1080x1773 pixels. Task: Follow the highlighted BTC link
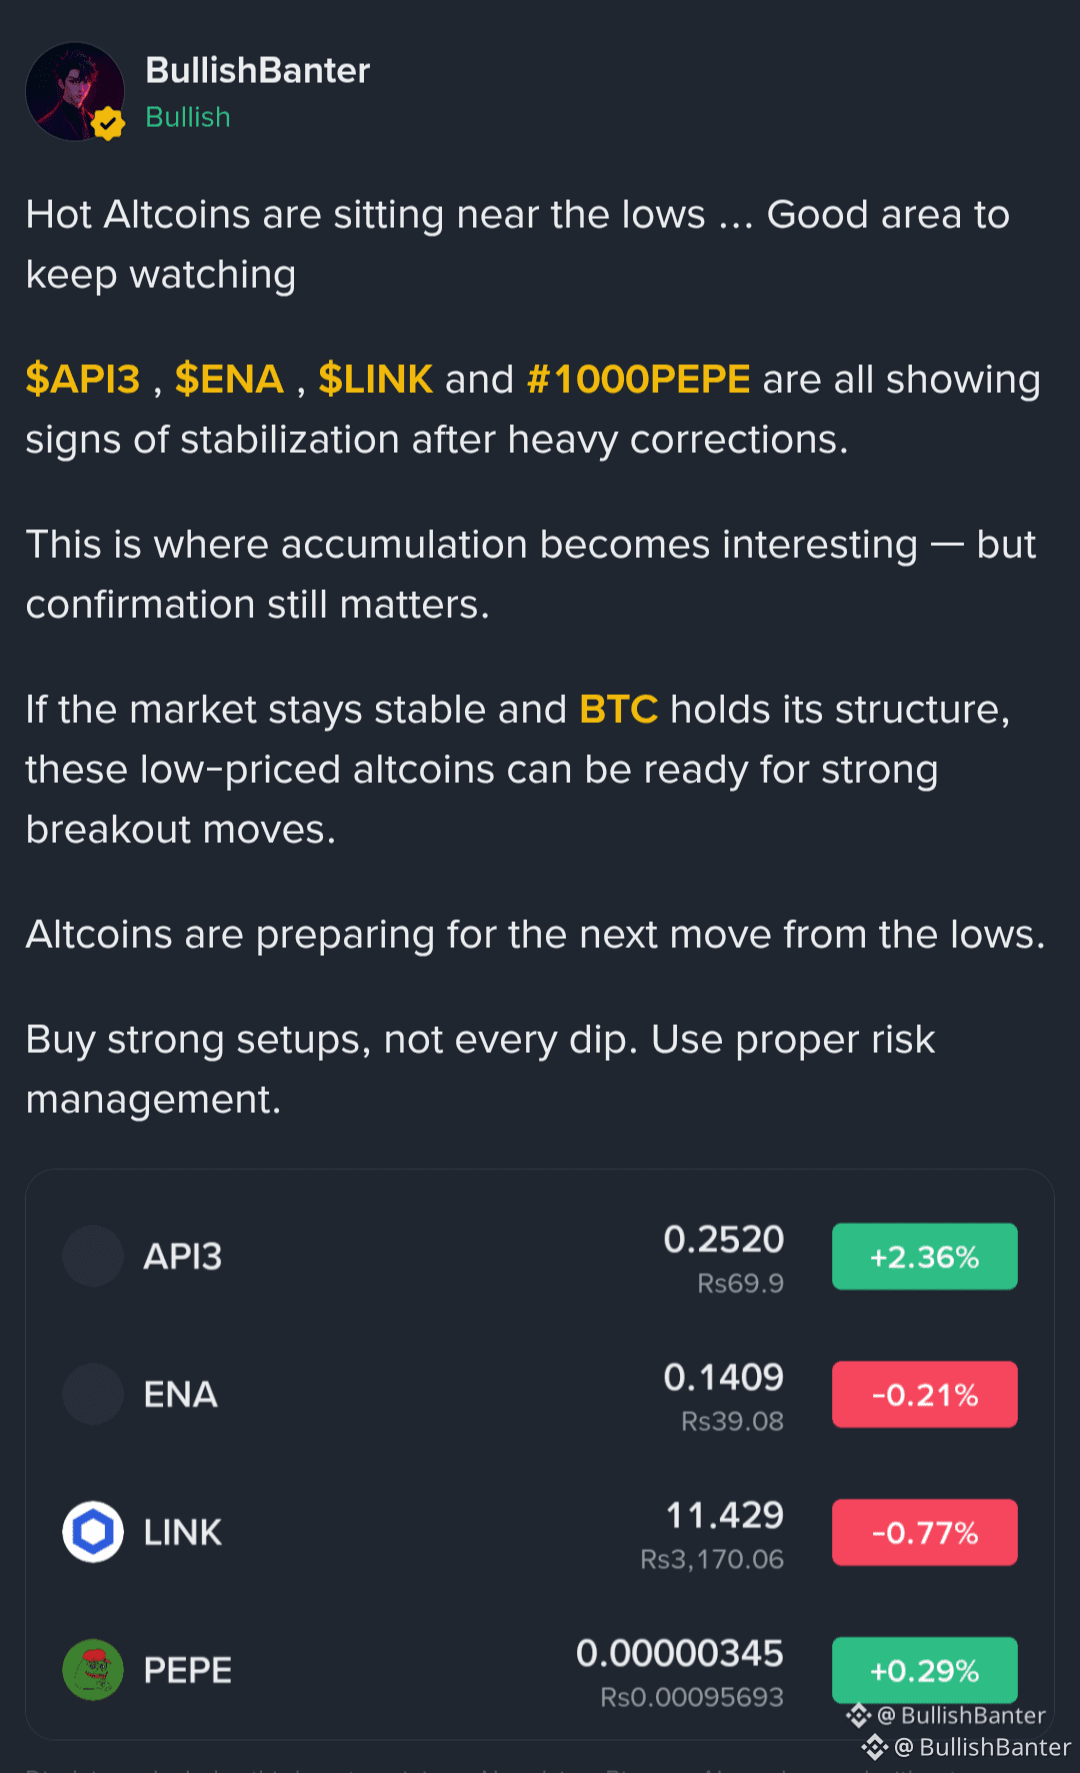(619, 710)
